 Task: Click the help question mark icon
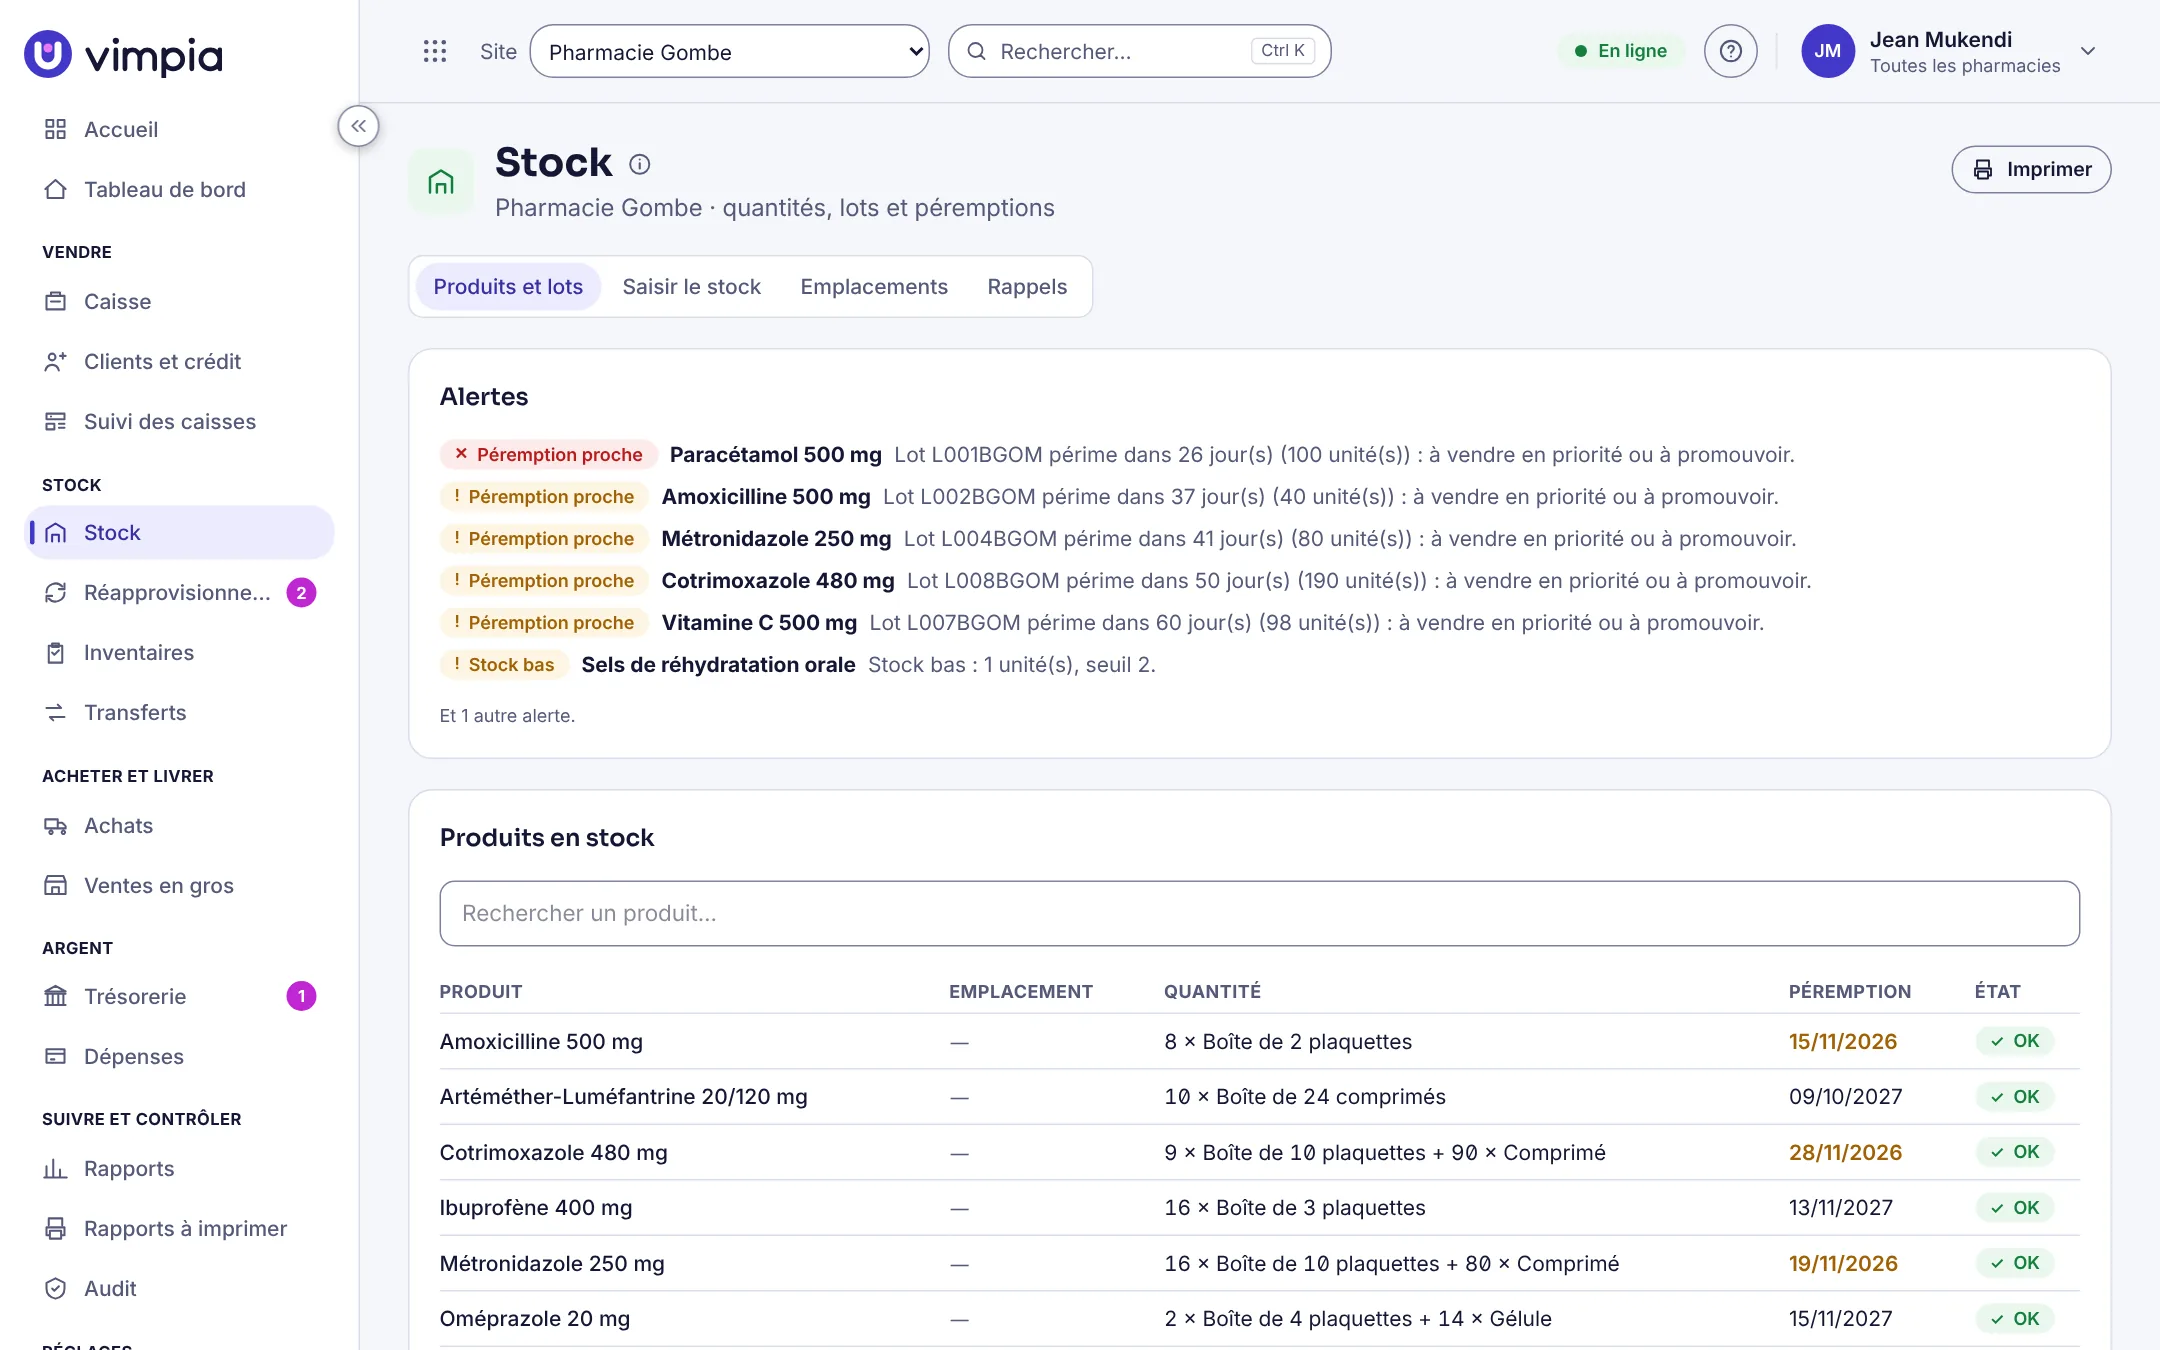[1730, 51]
